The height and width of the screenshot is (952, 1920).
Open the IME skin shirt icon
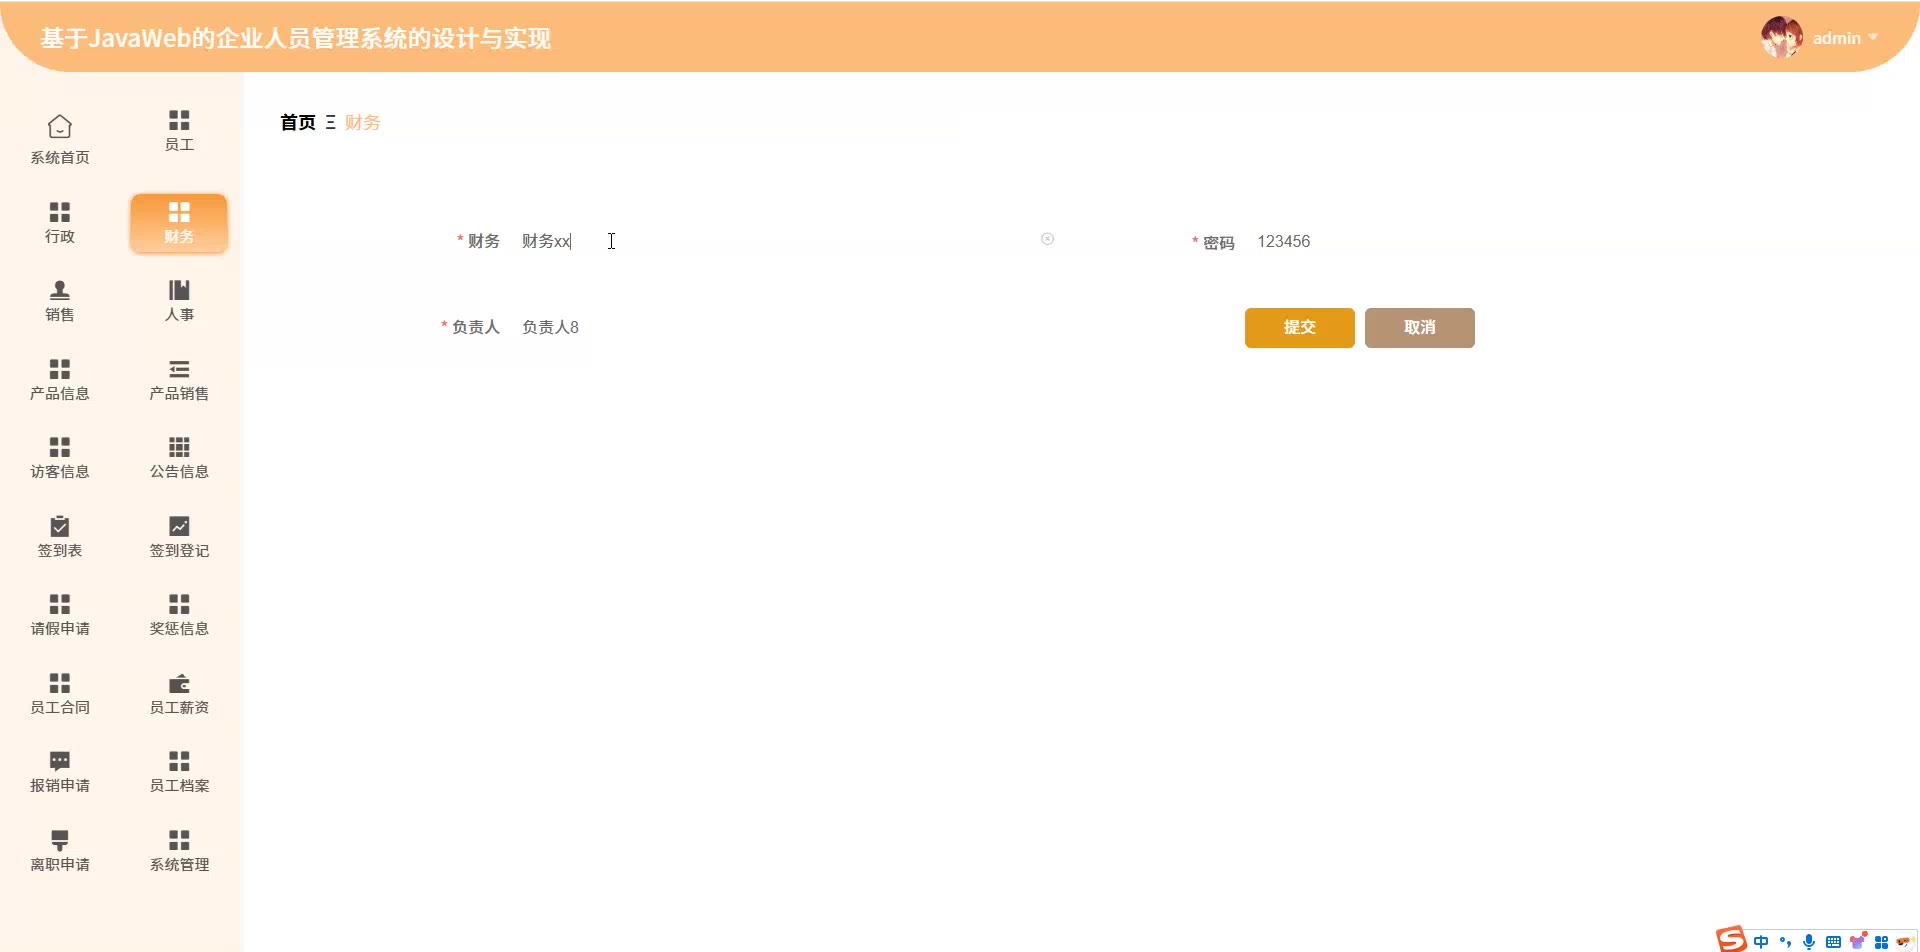(1858, 941)
